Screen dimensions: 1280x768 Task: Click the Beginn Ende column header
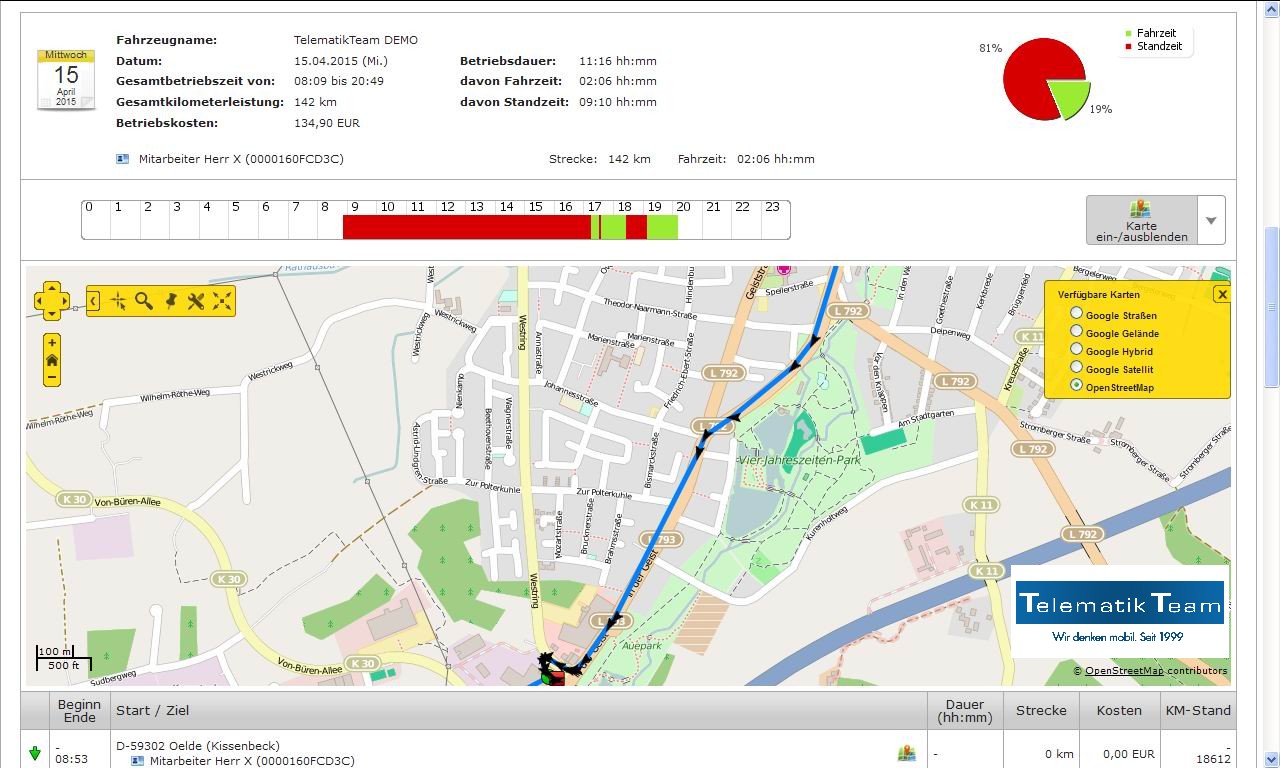pyautogui.click(x=79, y=710)
